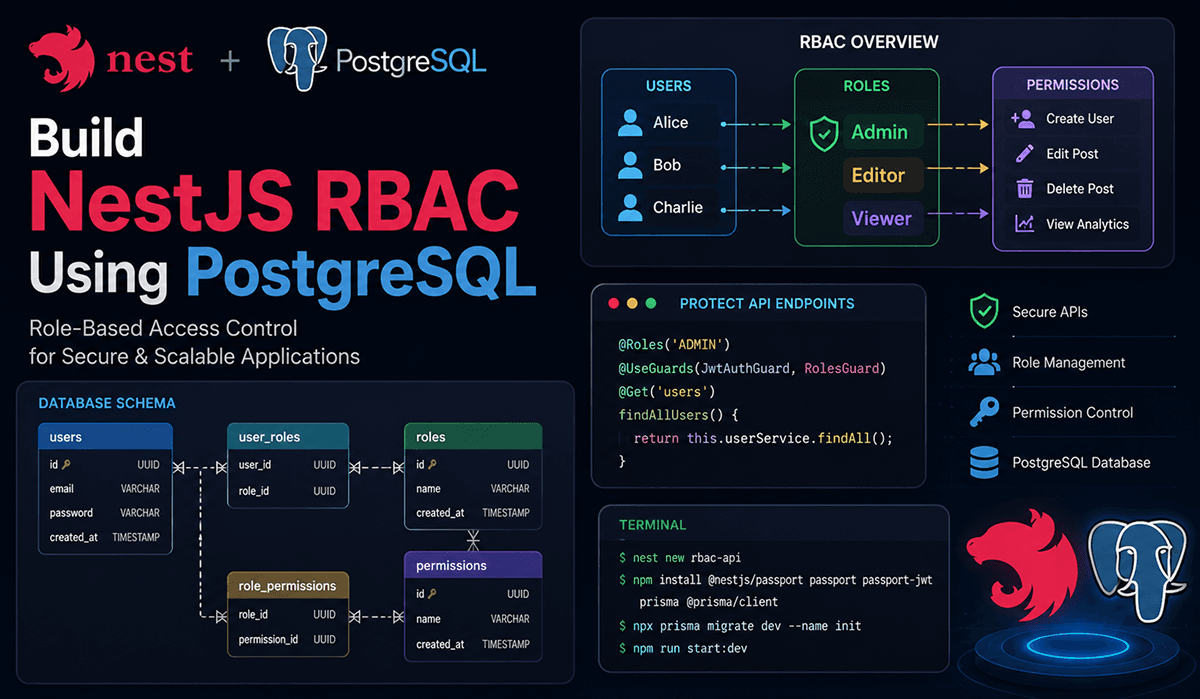Screen dimensions: 1200x699
Task: Click the 'npx prisma migrate dev' terminal line
Action: click(740, 625)
